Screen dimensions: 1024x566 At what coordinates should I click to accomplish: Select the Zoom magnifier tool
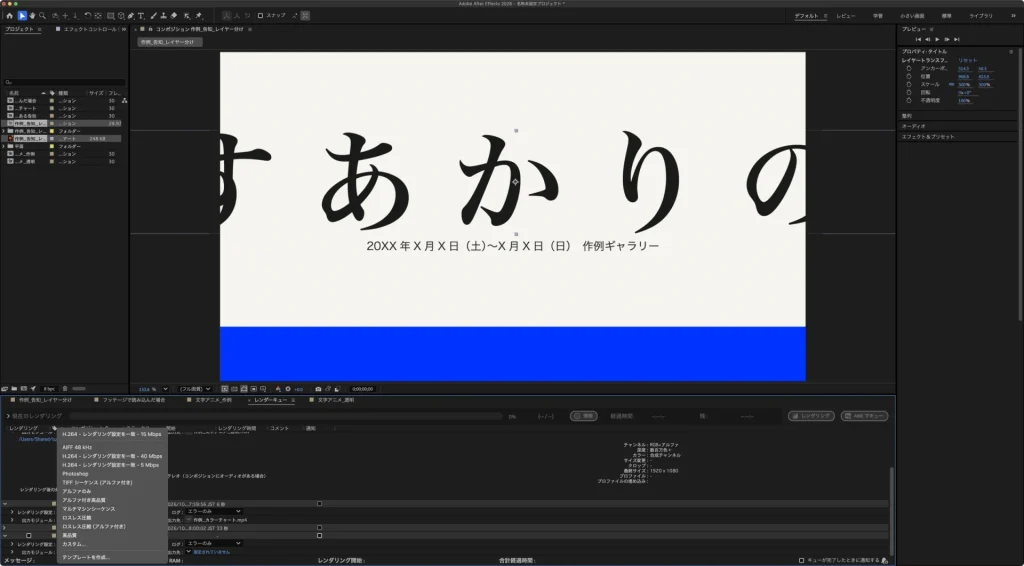(42, 16)
